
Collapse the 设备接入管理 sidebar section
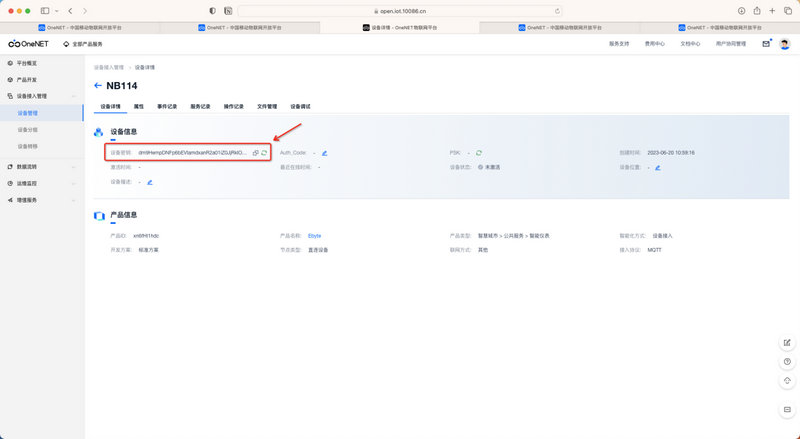(x=42, y=96)
